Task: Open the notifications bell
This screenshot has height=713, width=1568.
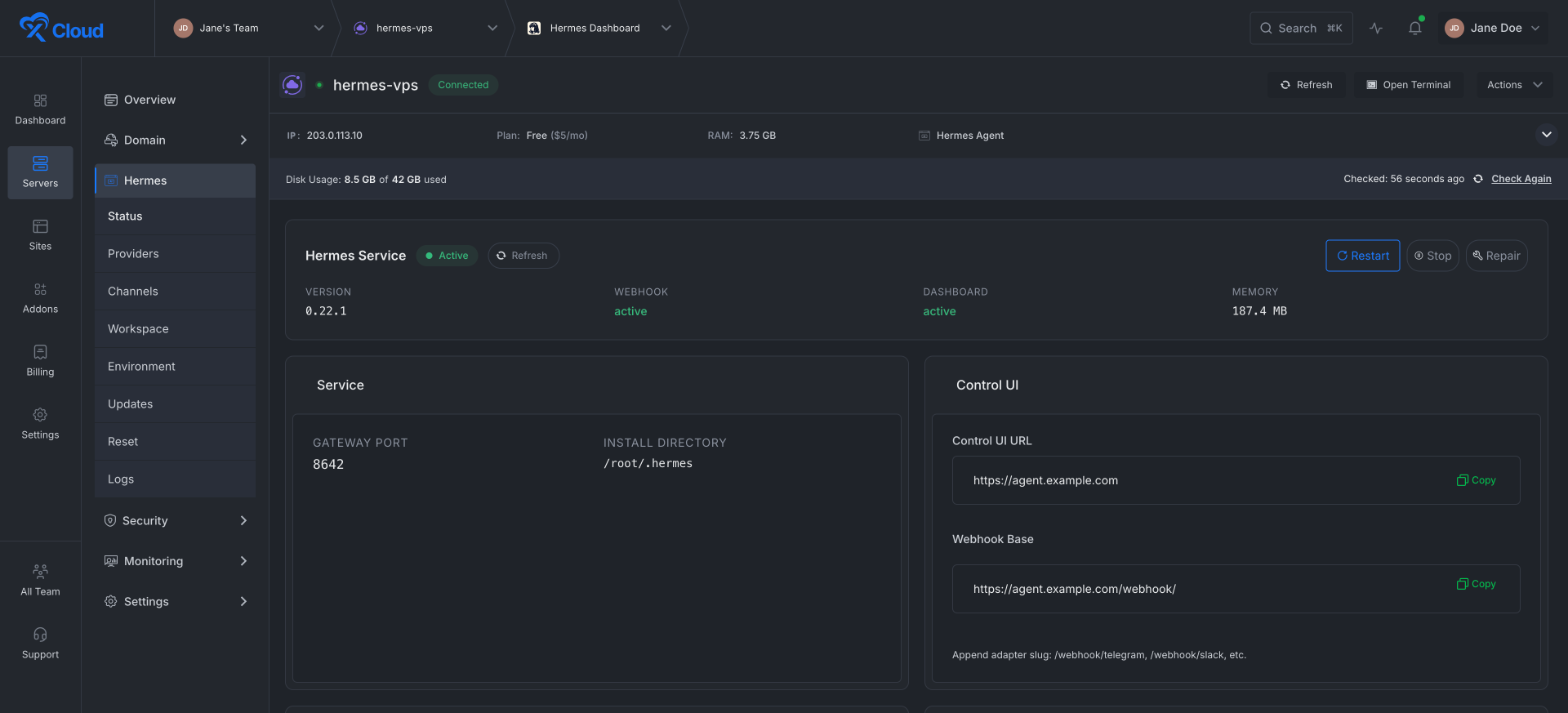Action: [1415, 28]
